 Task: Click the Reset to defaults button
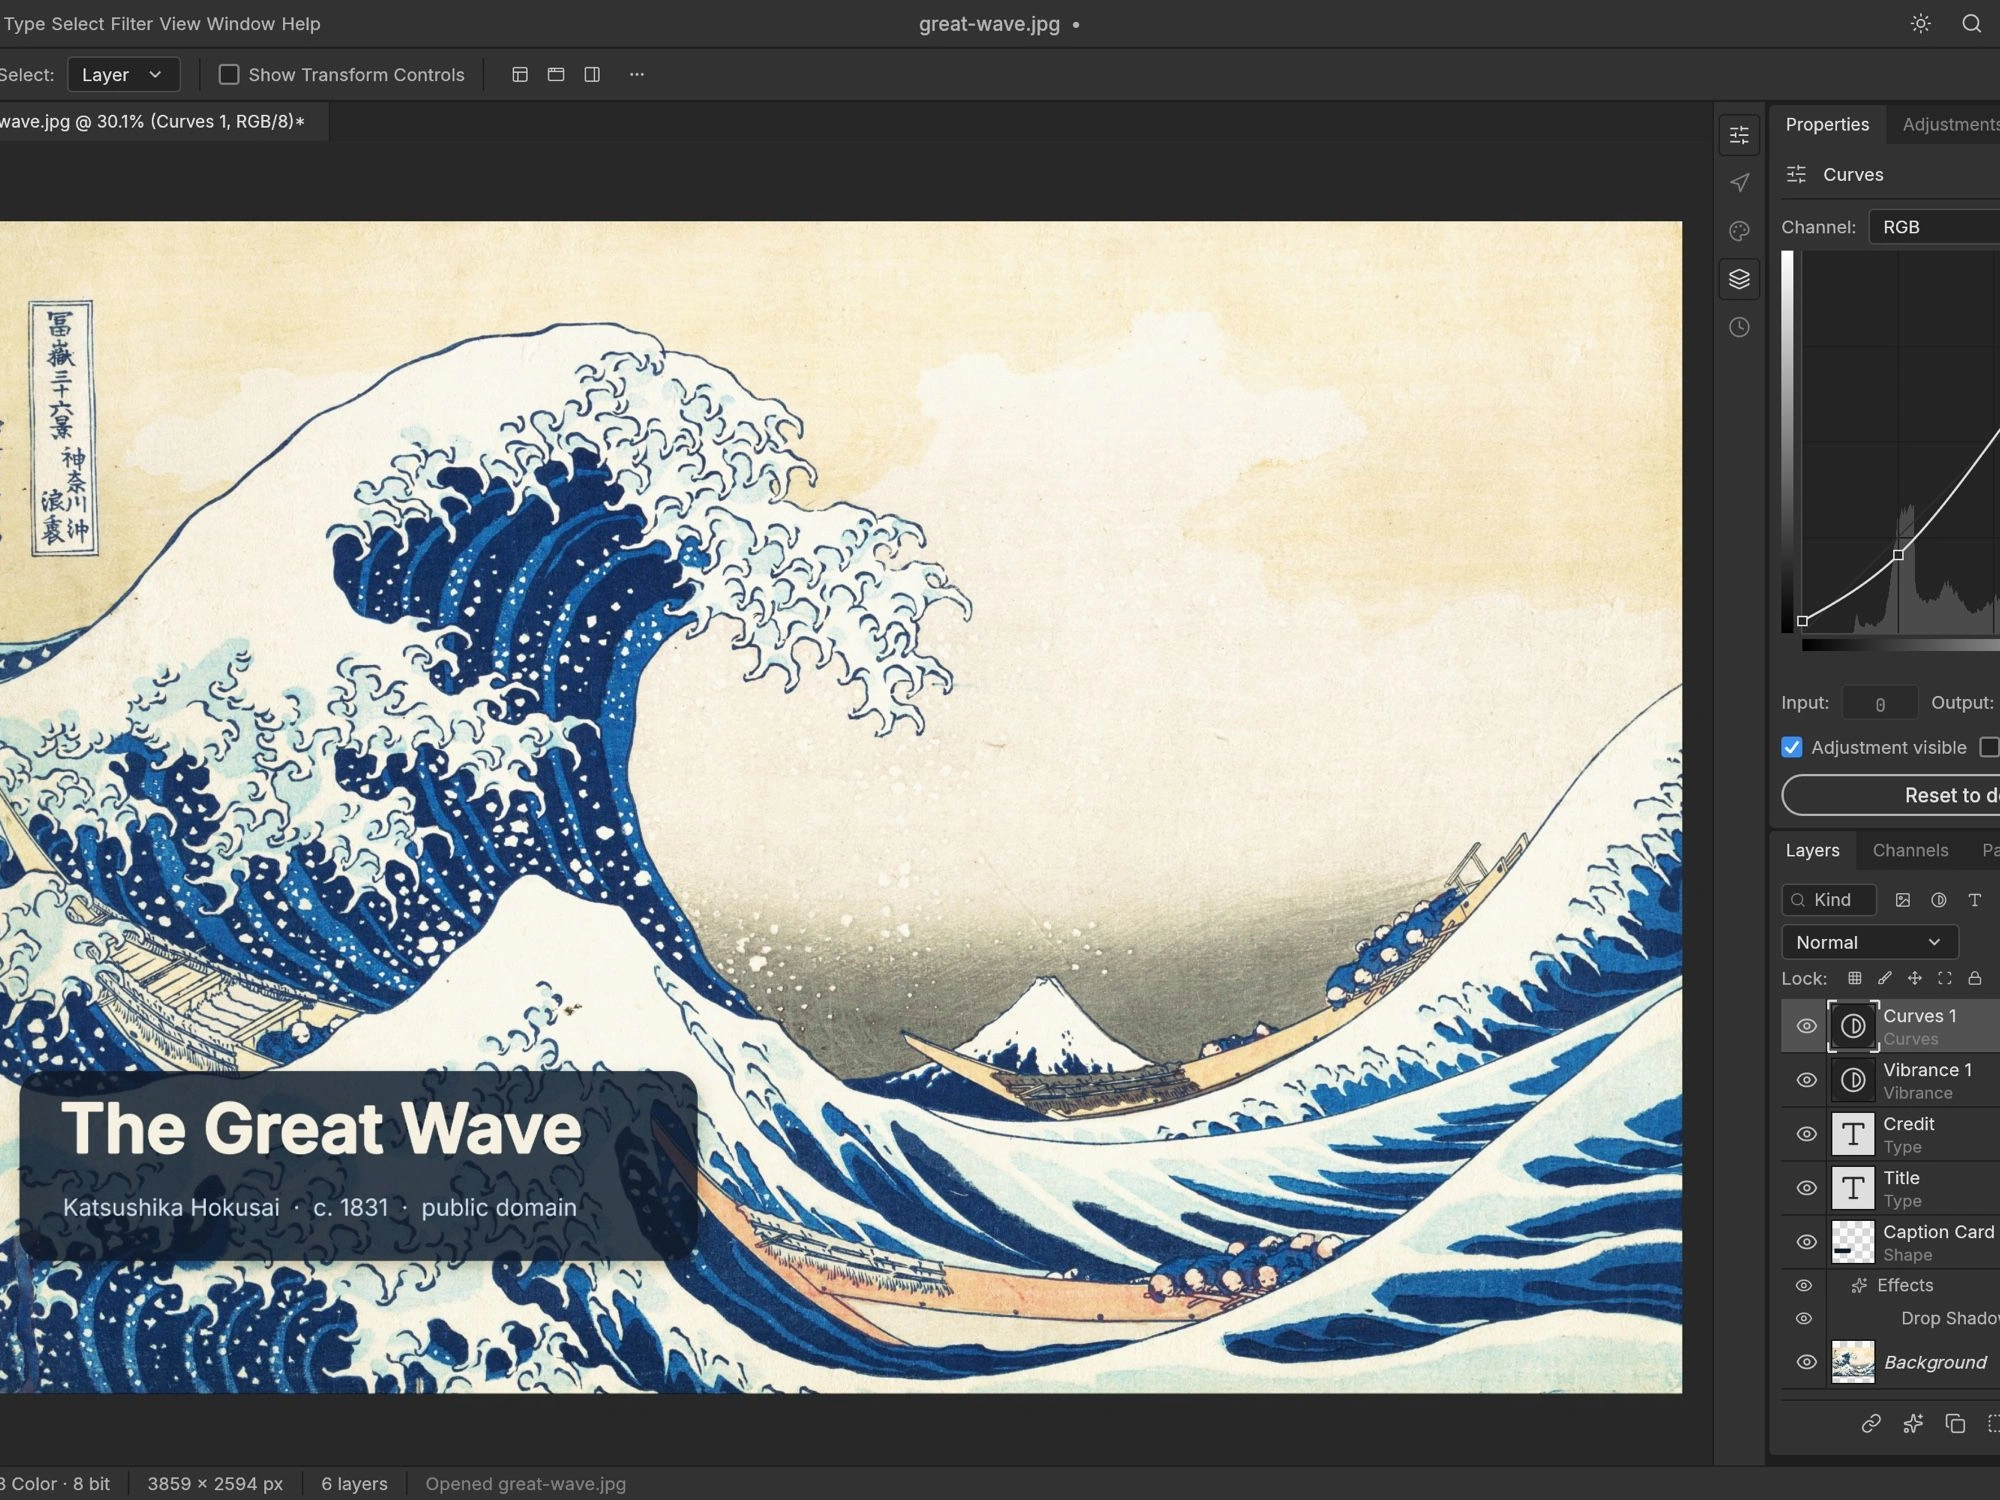click(1891, 795)
